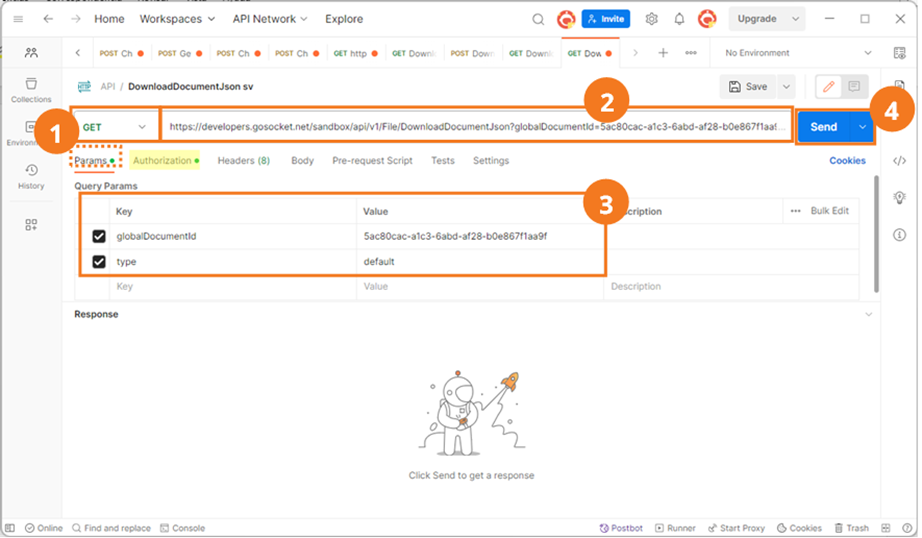Switch to the Authorization tab

(165, 161)
